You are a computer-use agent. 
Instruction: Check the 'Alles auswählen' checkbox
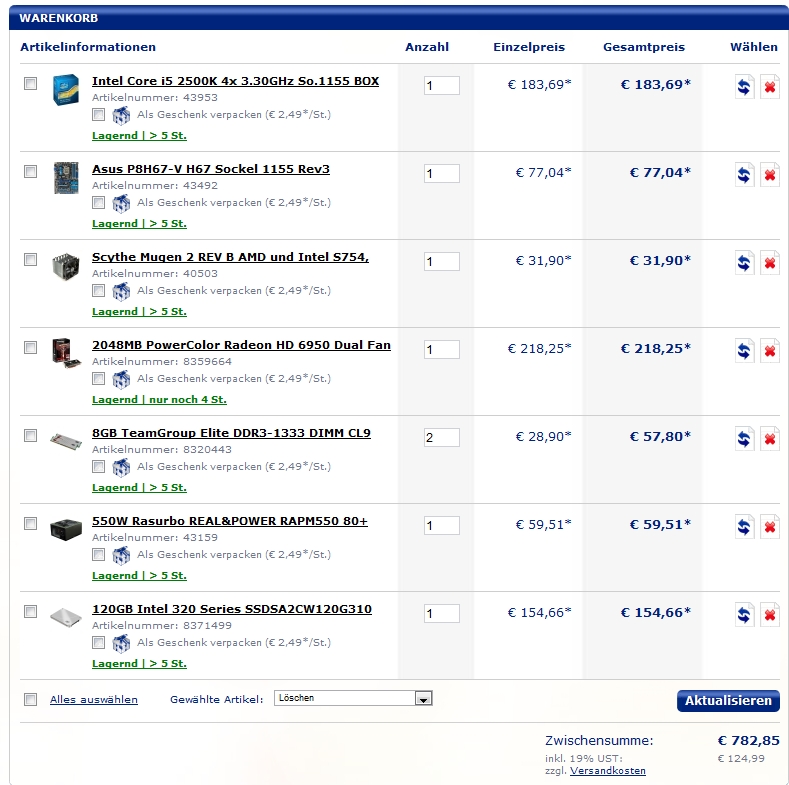tap(30, 699)
